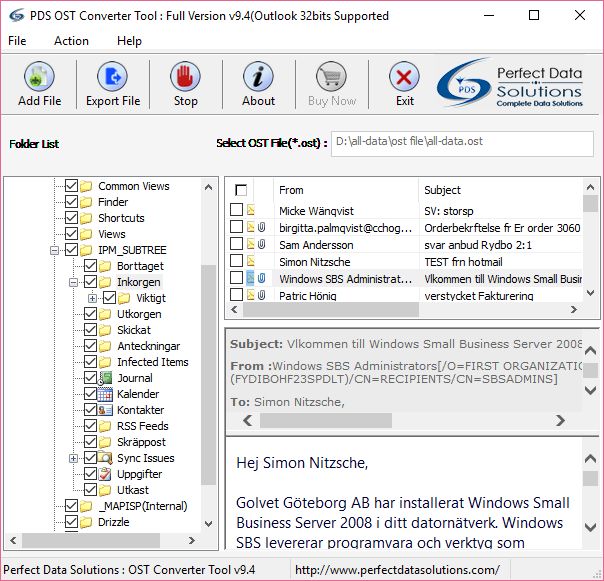Select the Utkorgen folder label

pyautogui.click(x=139, y=314)
